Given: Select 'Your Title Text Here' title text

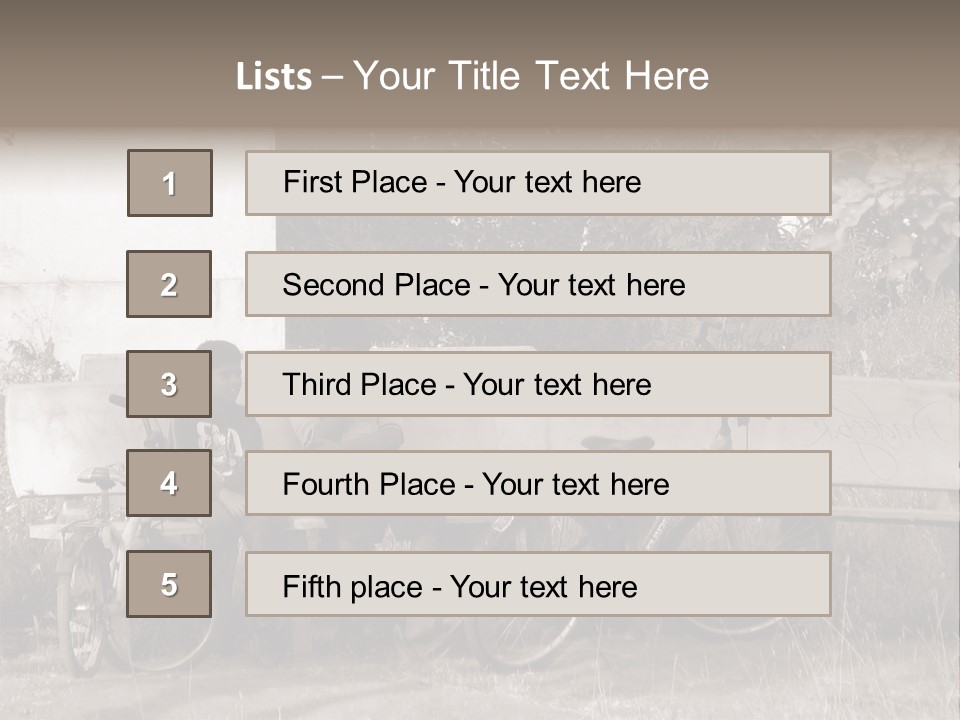Looking at the screenshot, I should point(531,77).
